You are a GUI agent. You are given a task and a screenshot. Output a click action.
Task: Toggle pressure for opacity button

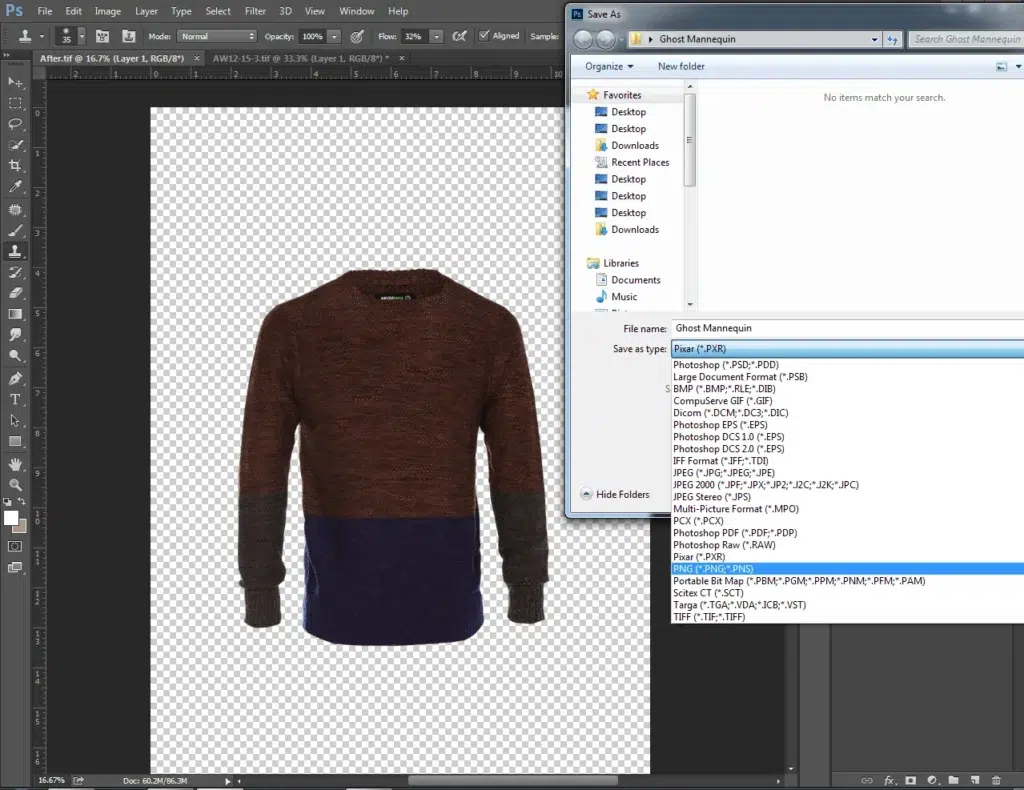pyautogui.click(x=357, y=37)
